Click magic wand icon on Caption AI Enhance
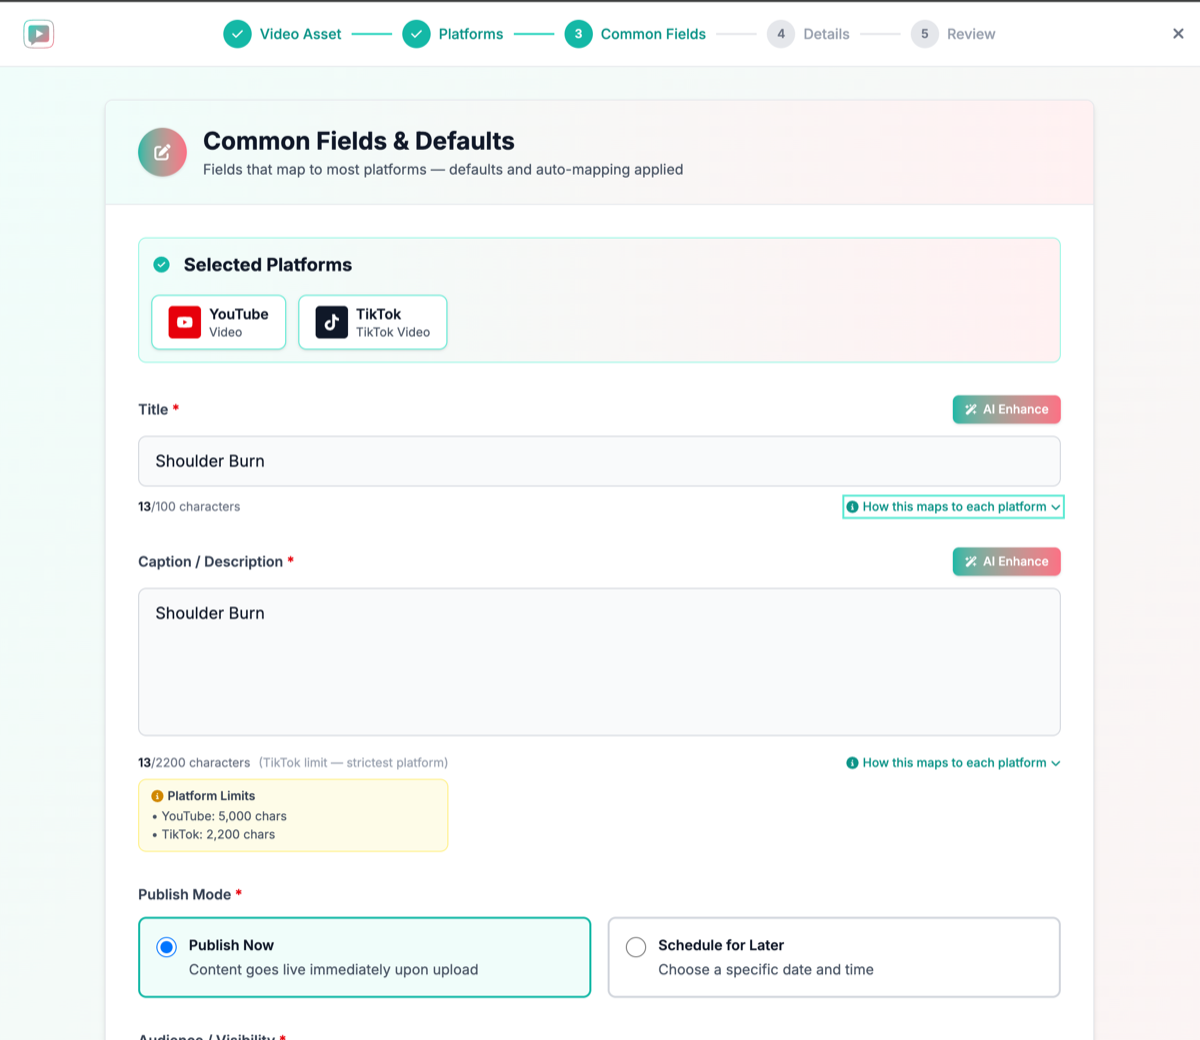The width and height of the screenshot is (1200, 1040). [x=971, y=561]
